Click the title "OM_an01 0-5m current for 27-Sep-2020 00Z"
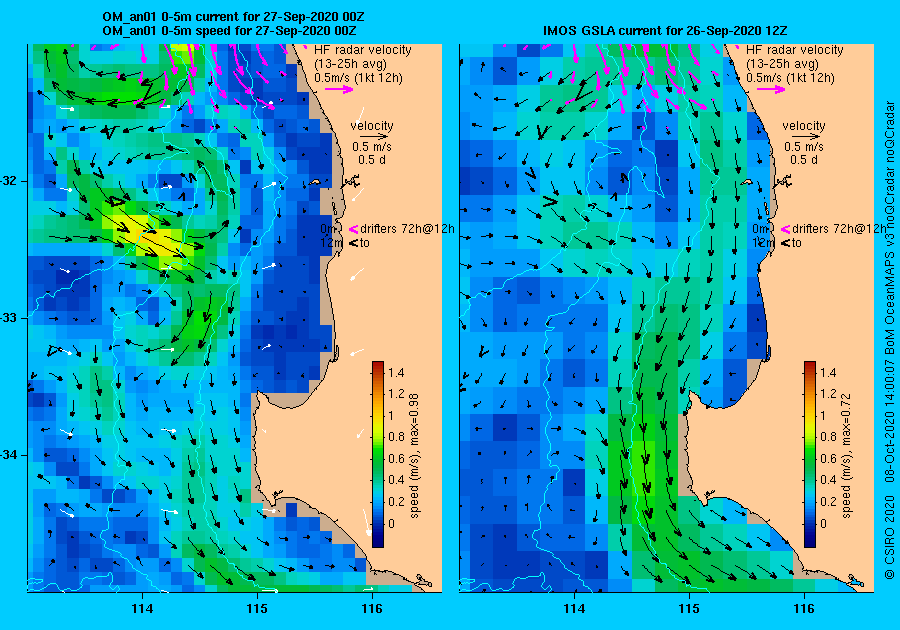The height and width of the screenshot is (630, 900). [233, 17]
